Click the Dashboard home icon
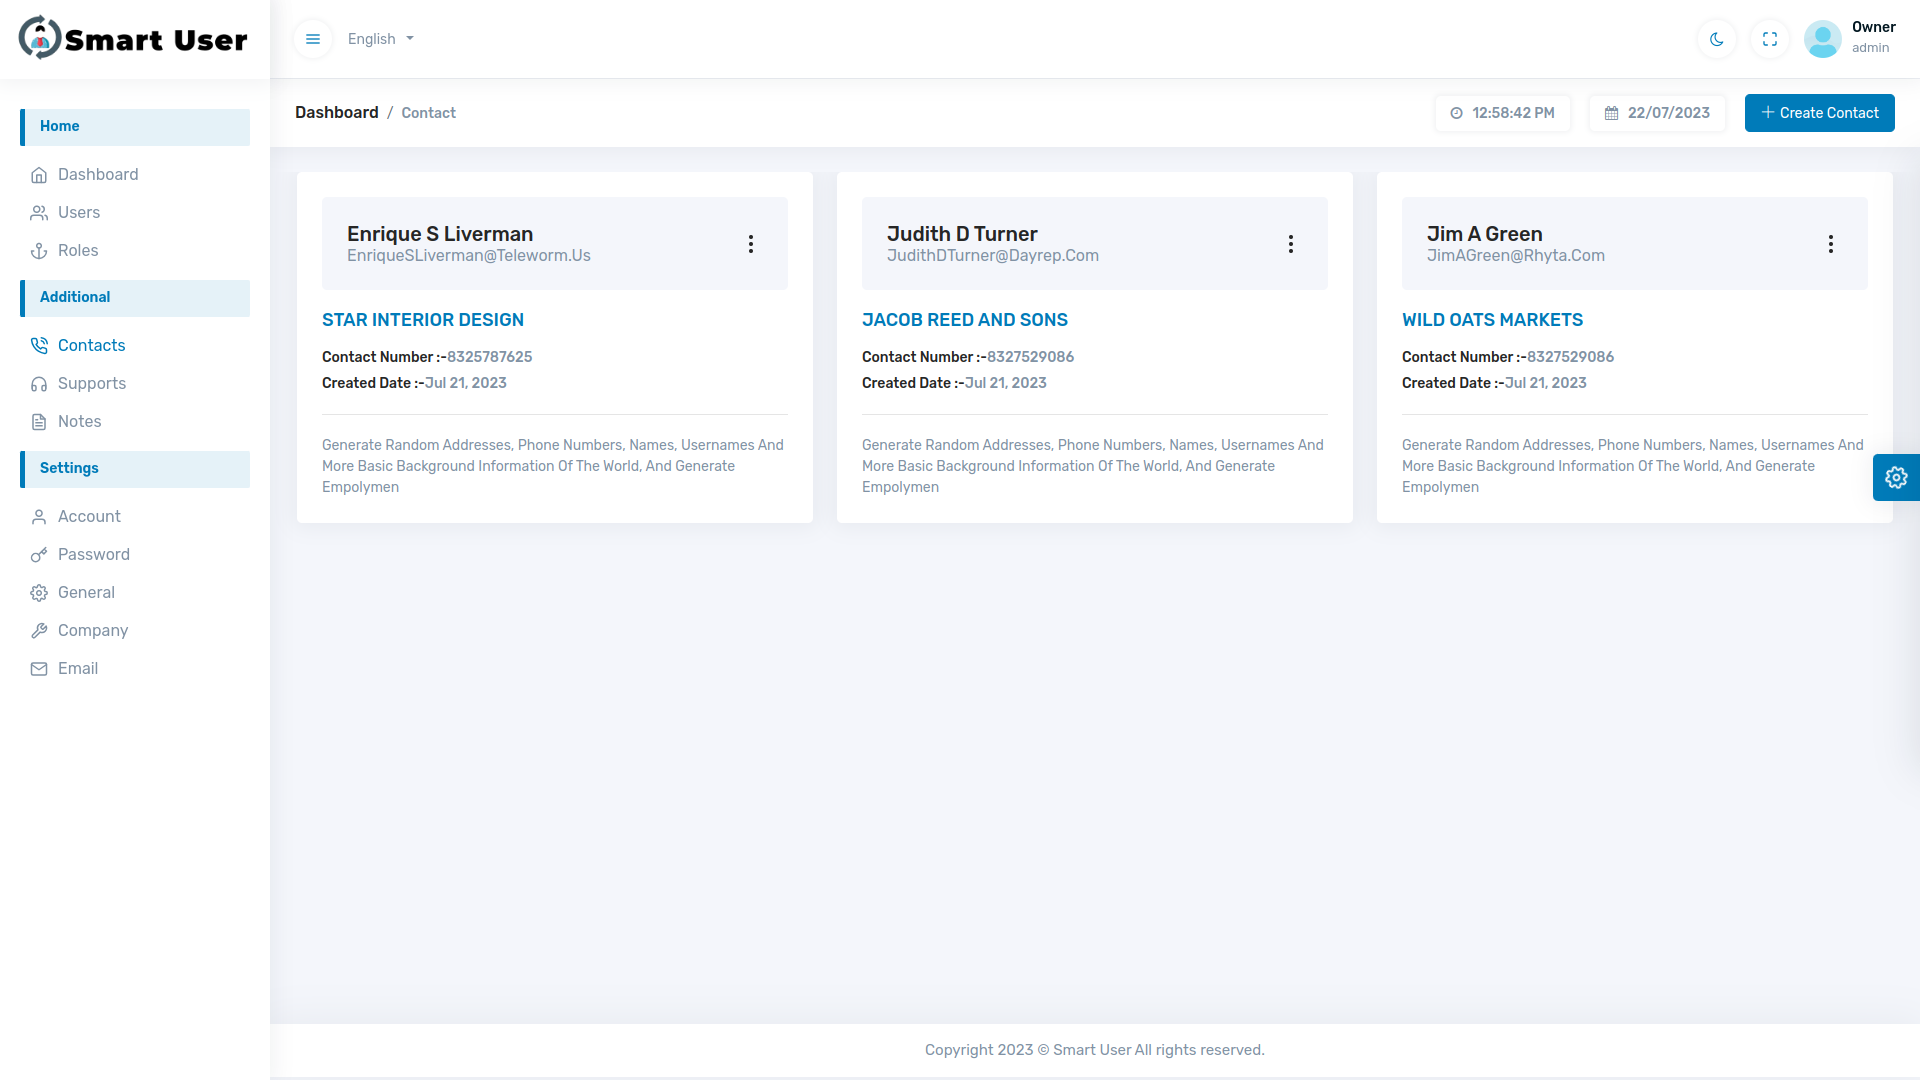The height and width of the screenshot is (1080, 1920). click(39, 174)
